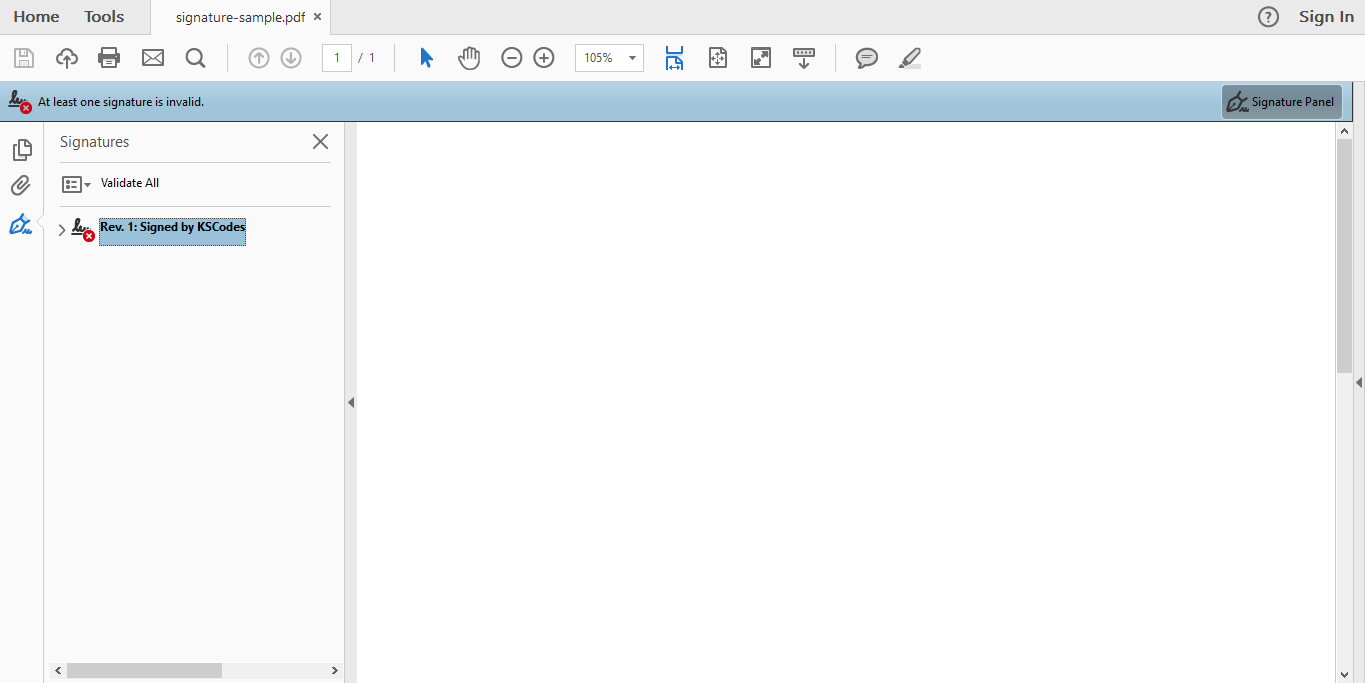Go to the Home tab
1365x683 pixels.
coord(36,16)
